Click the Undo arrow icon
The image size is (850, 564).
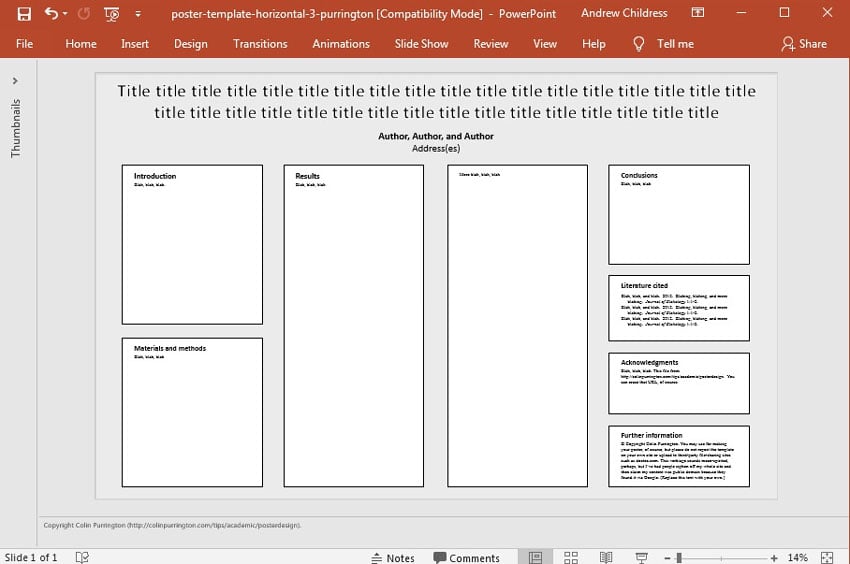click(x=50, y=14)
